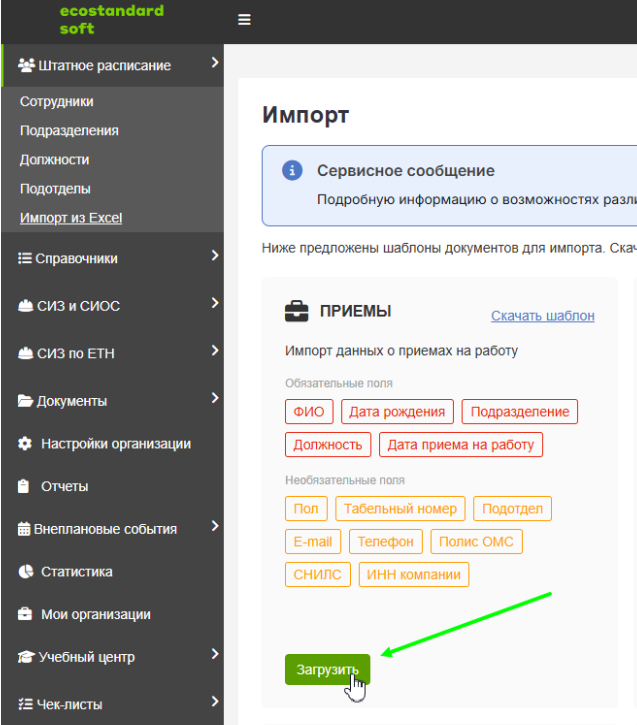Click the Пол optional field tag
Screen dimensions: 637x725
tap(306, 509)
